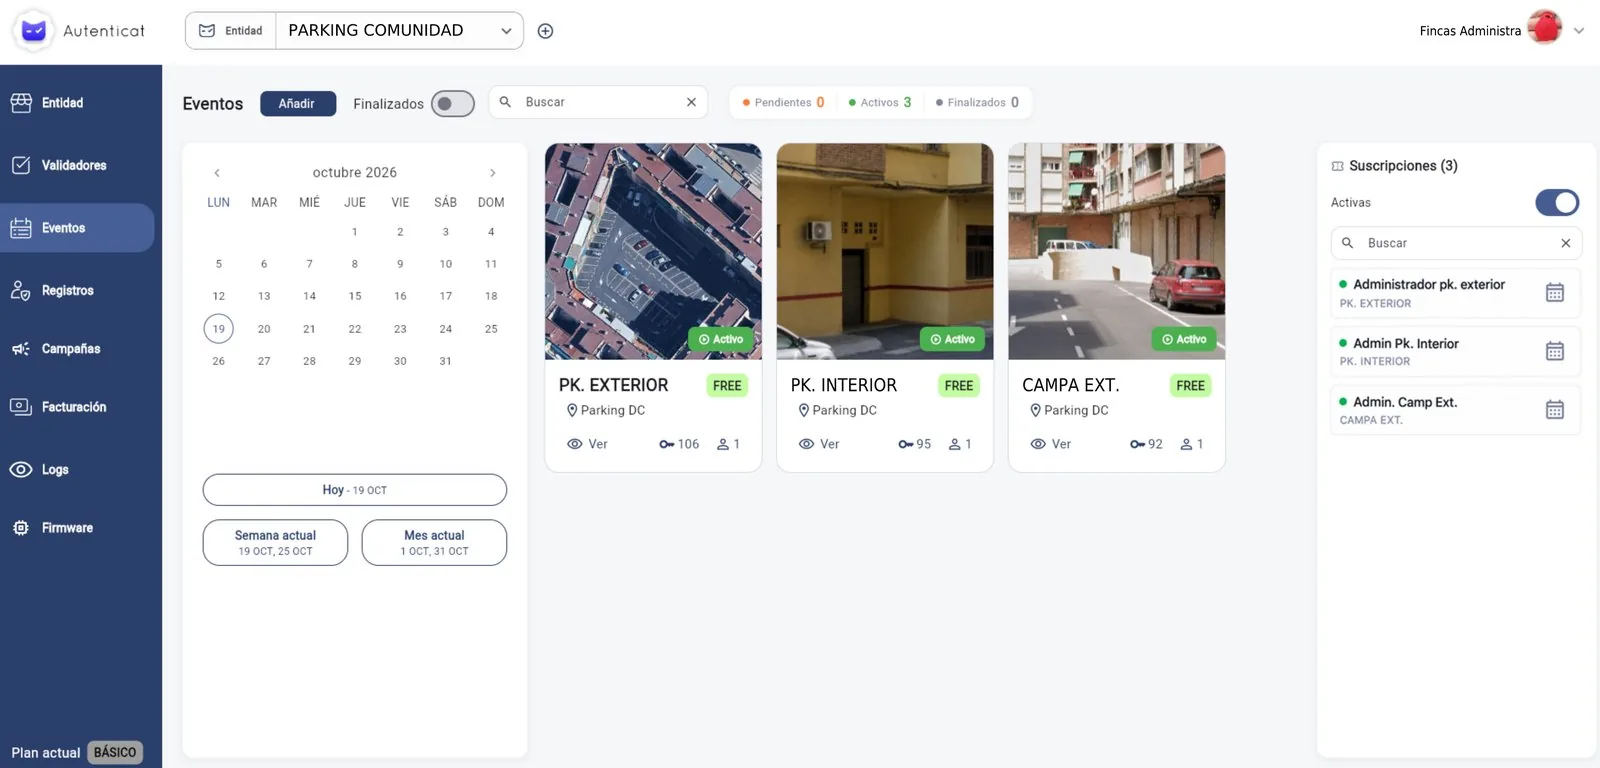The image size is (1600, 768).
Task: Open Facturación in the sidebar
Action: [77, 407]
